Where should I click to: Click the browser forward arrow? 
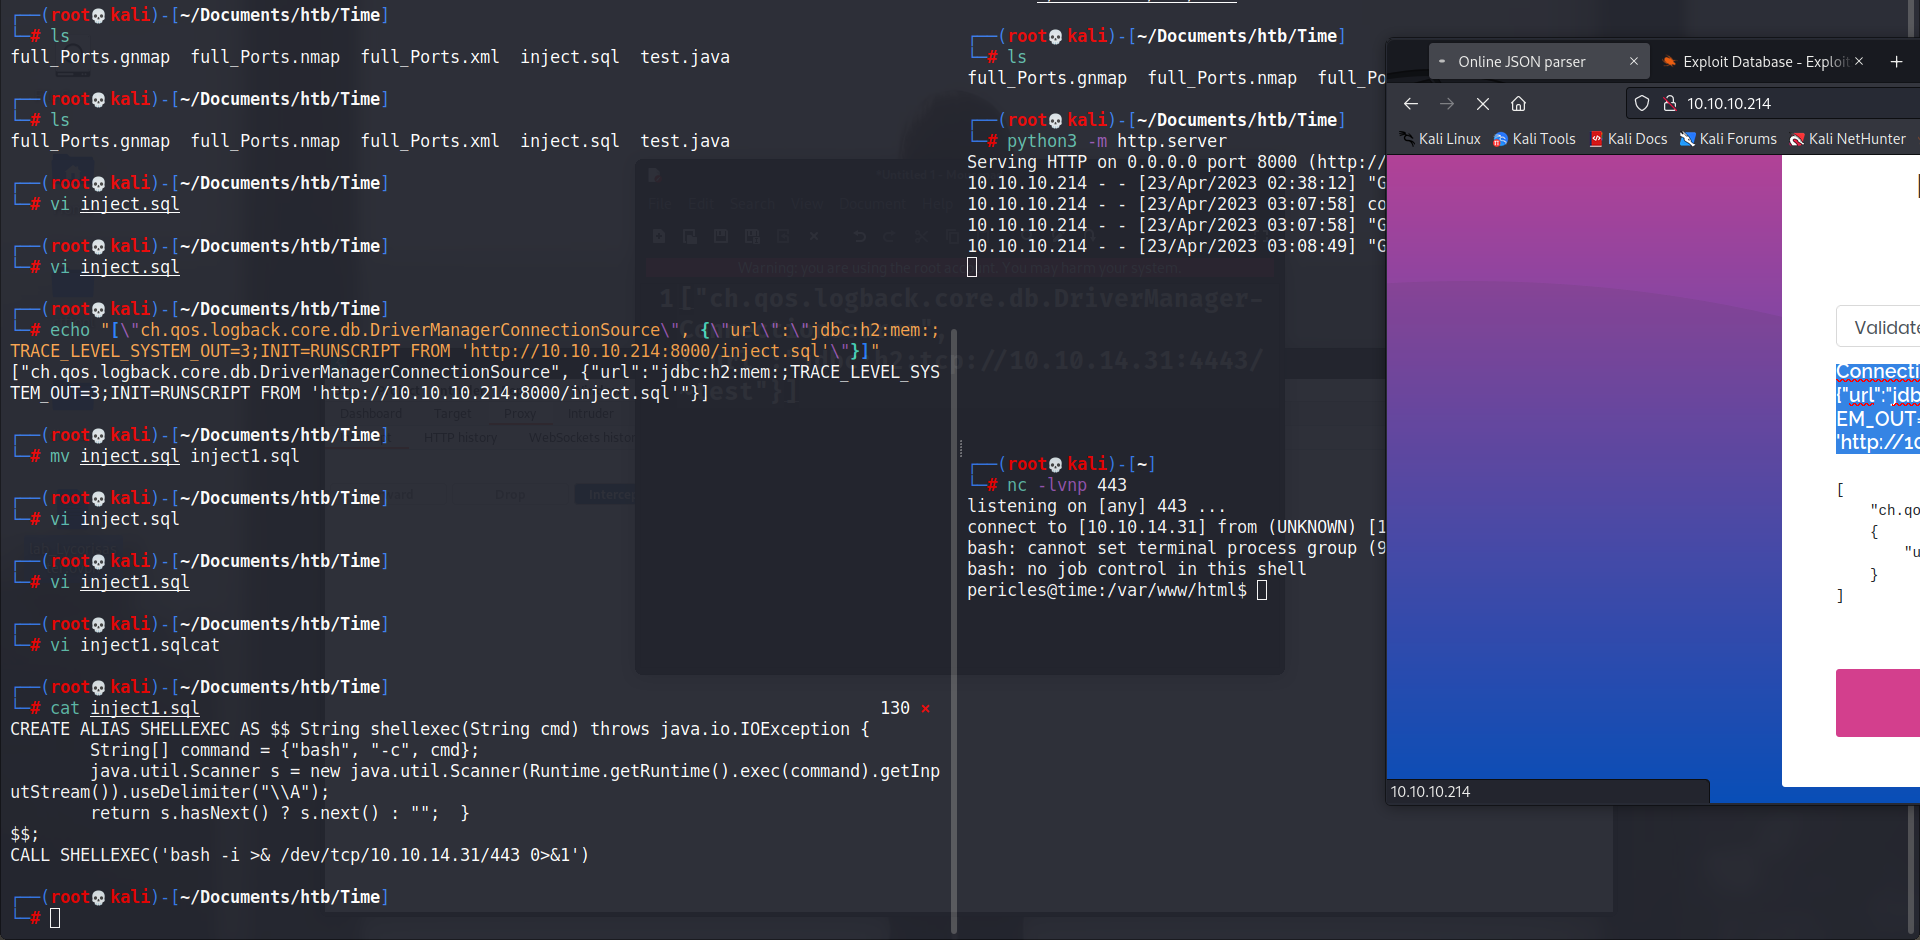pos(1446,104)
